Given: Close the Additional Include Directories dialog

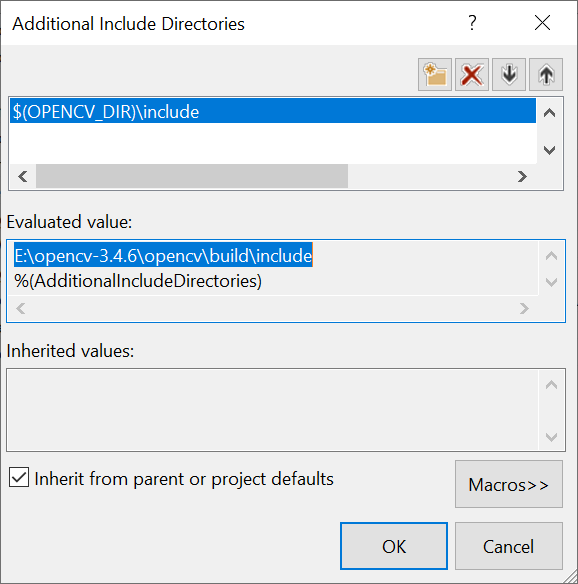Looking at the screenshot, I should pyautogui.click(x=542, y=23).
